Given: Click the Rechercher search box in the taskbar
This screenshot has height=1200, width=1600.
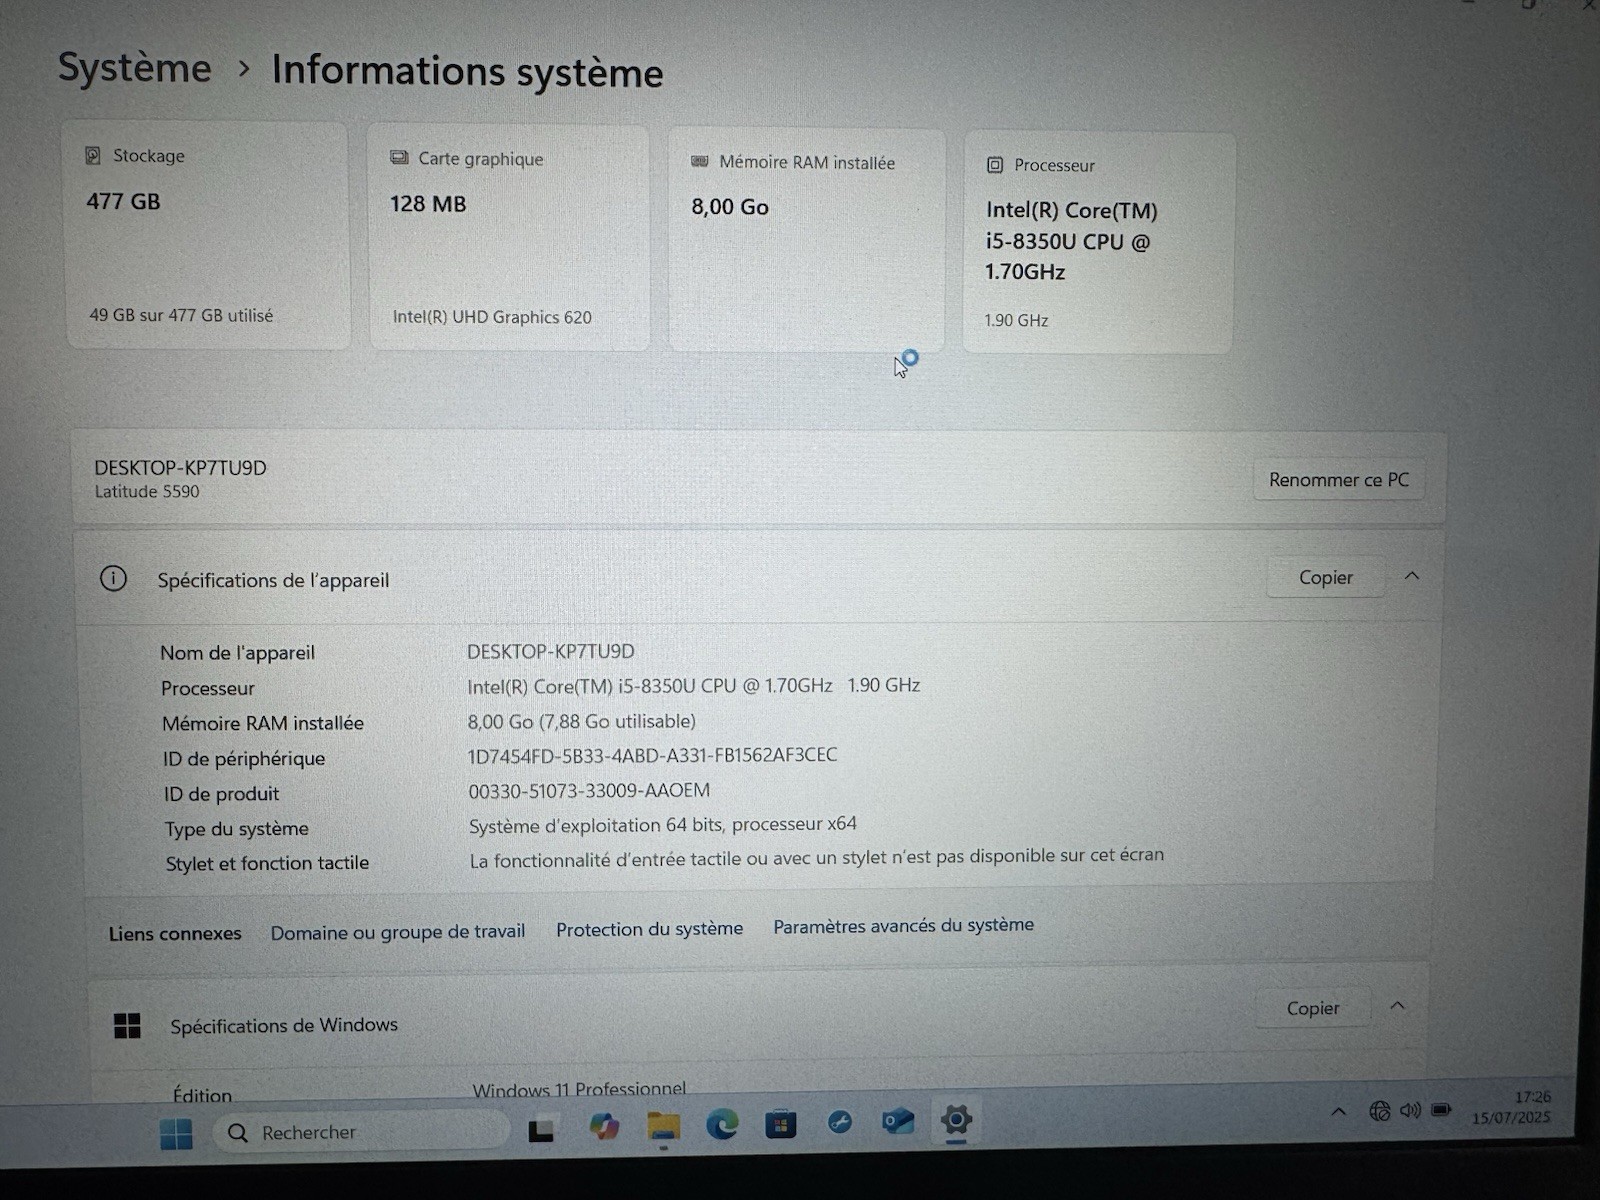Looking at the screenshot, I should [x=360, y=1132].
